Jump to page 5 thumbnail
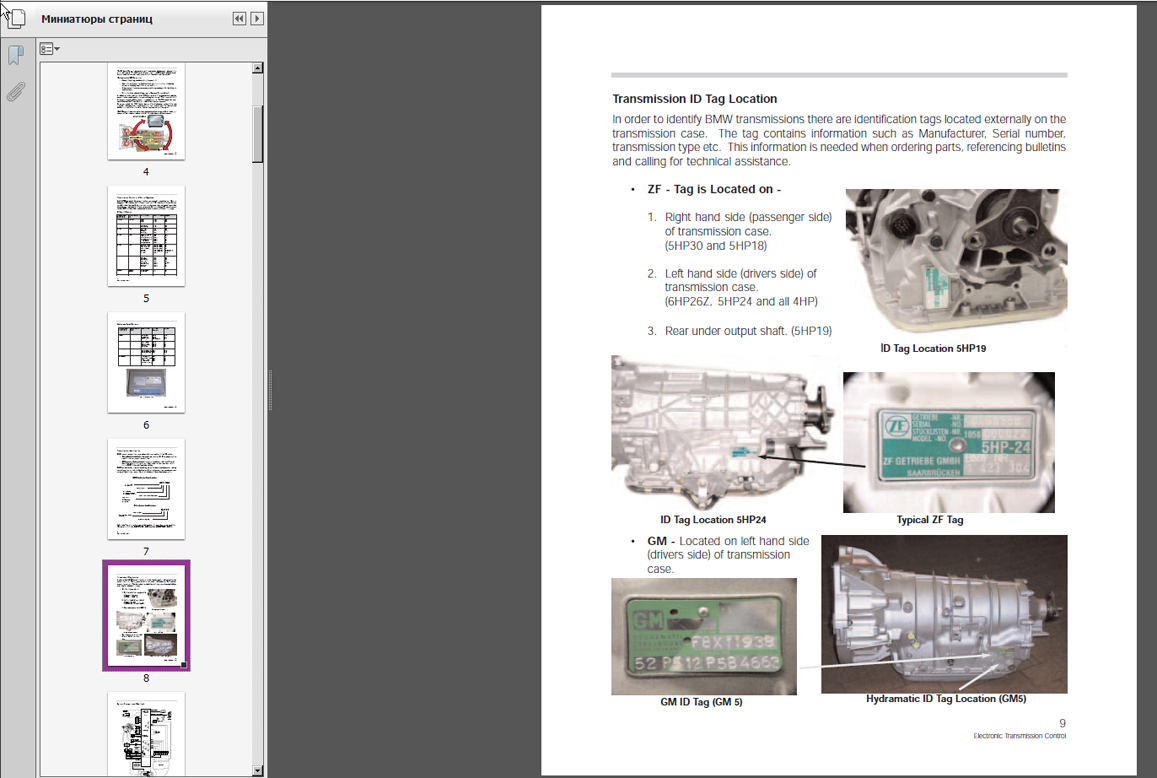Image resolution: width=1157 pixels, height=778 pixels. click(x=146, y=236)
